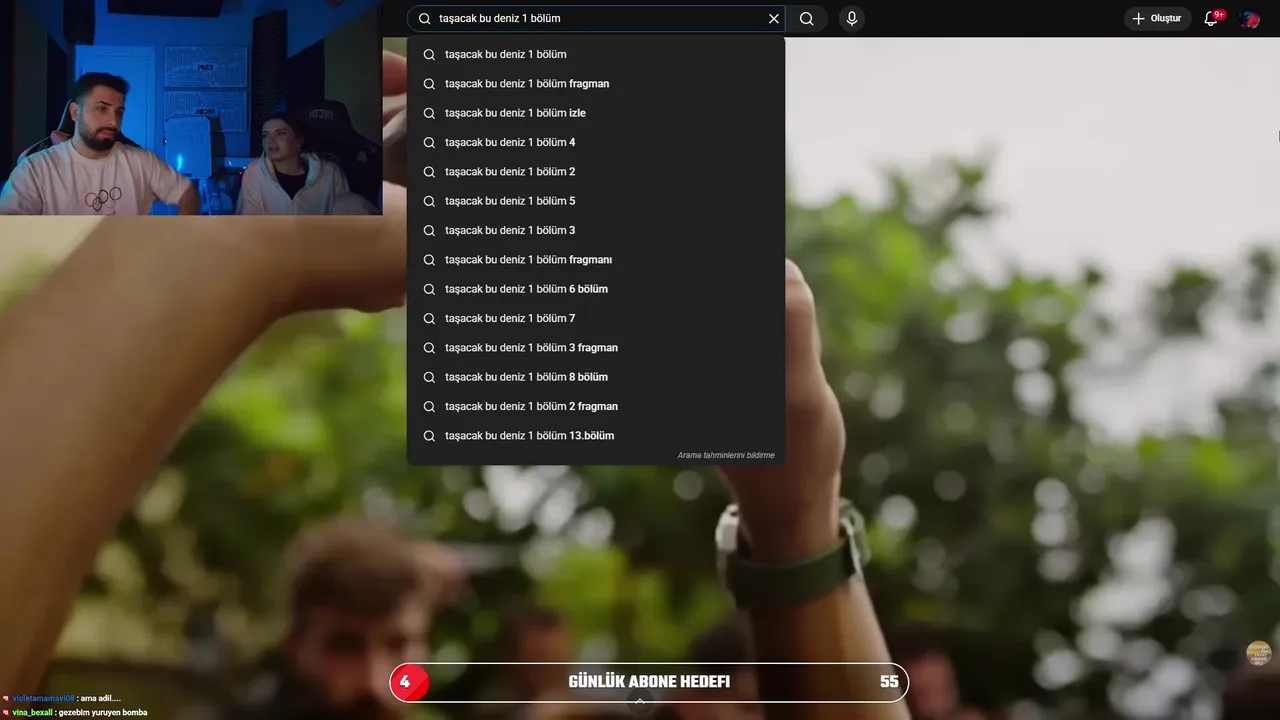Pick suggestion "1 bölüm 4"
This screenshot has height=720, width=1280.
point(596,142)
